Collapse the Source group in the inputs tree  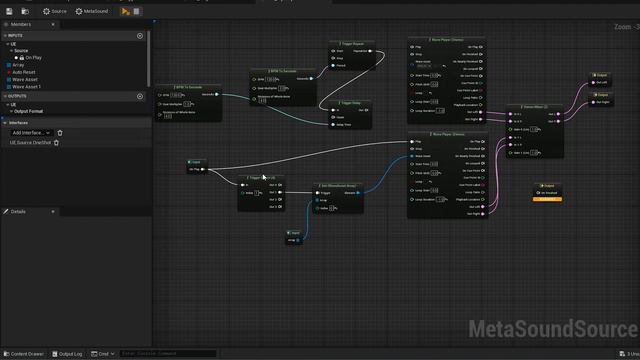(x=11, y=51)
